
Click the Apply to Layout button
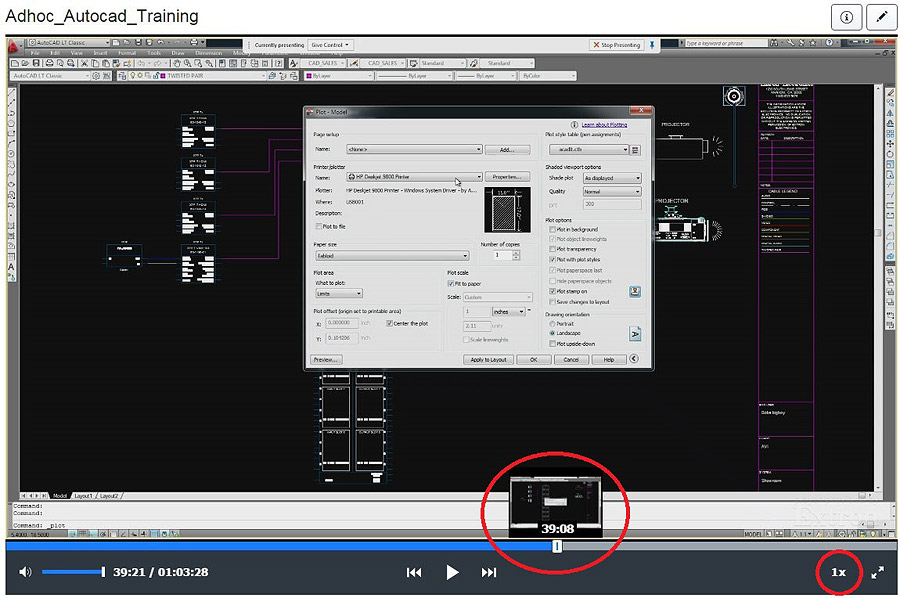pos(487,360)
